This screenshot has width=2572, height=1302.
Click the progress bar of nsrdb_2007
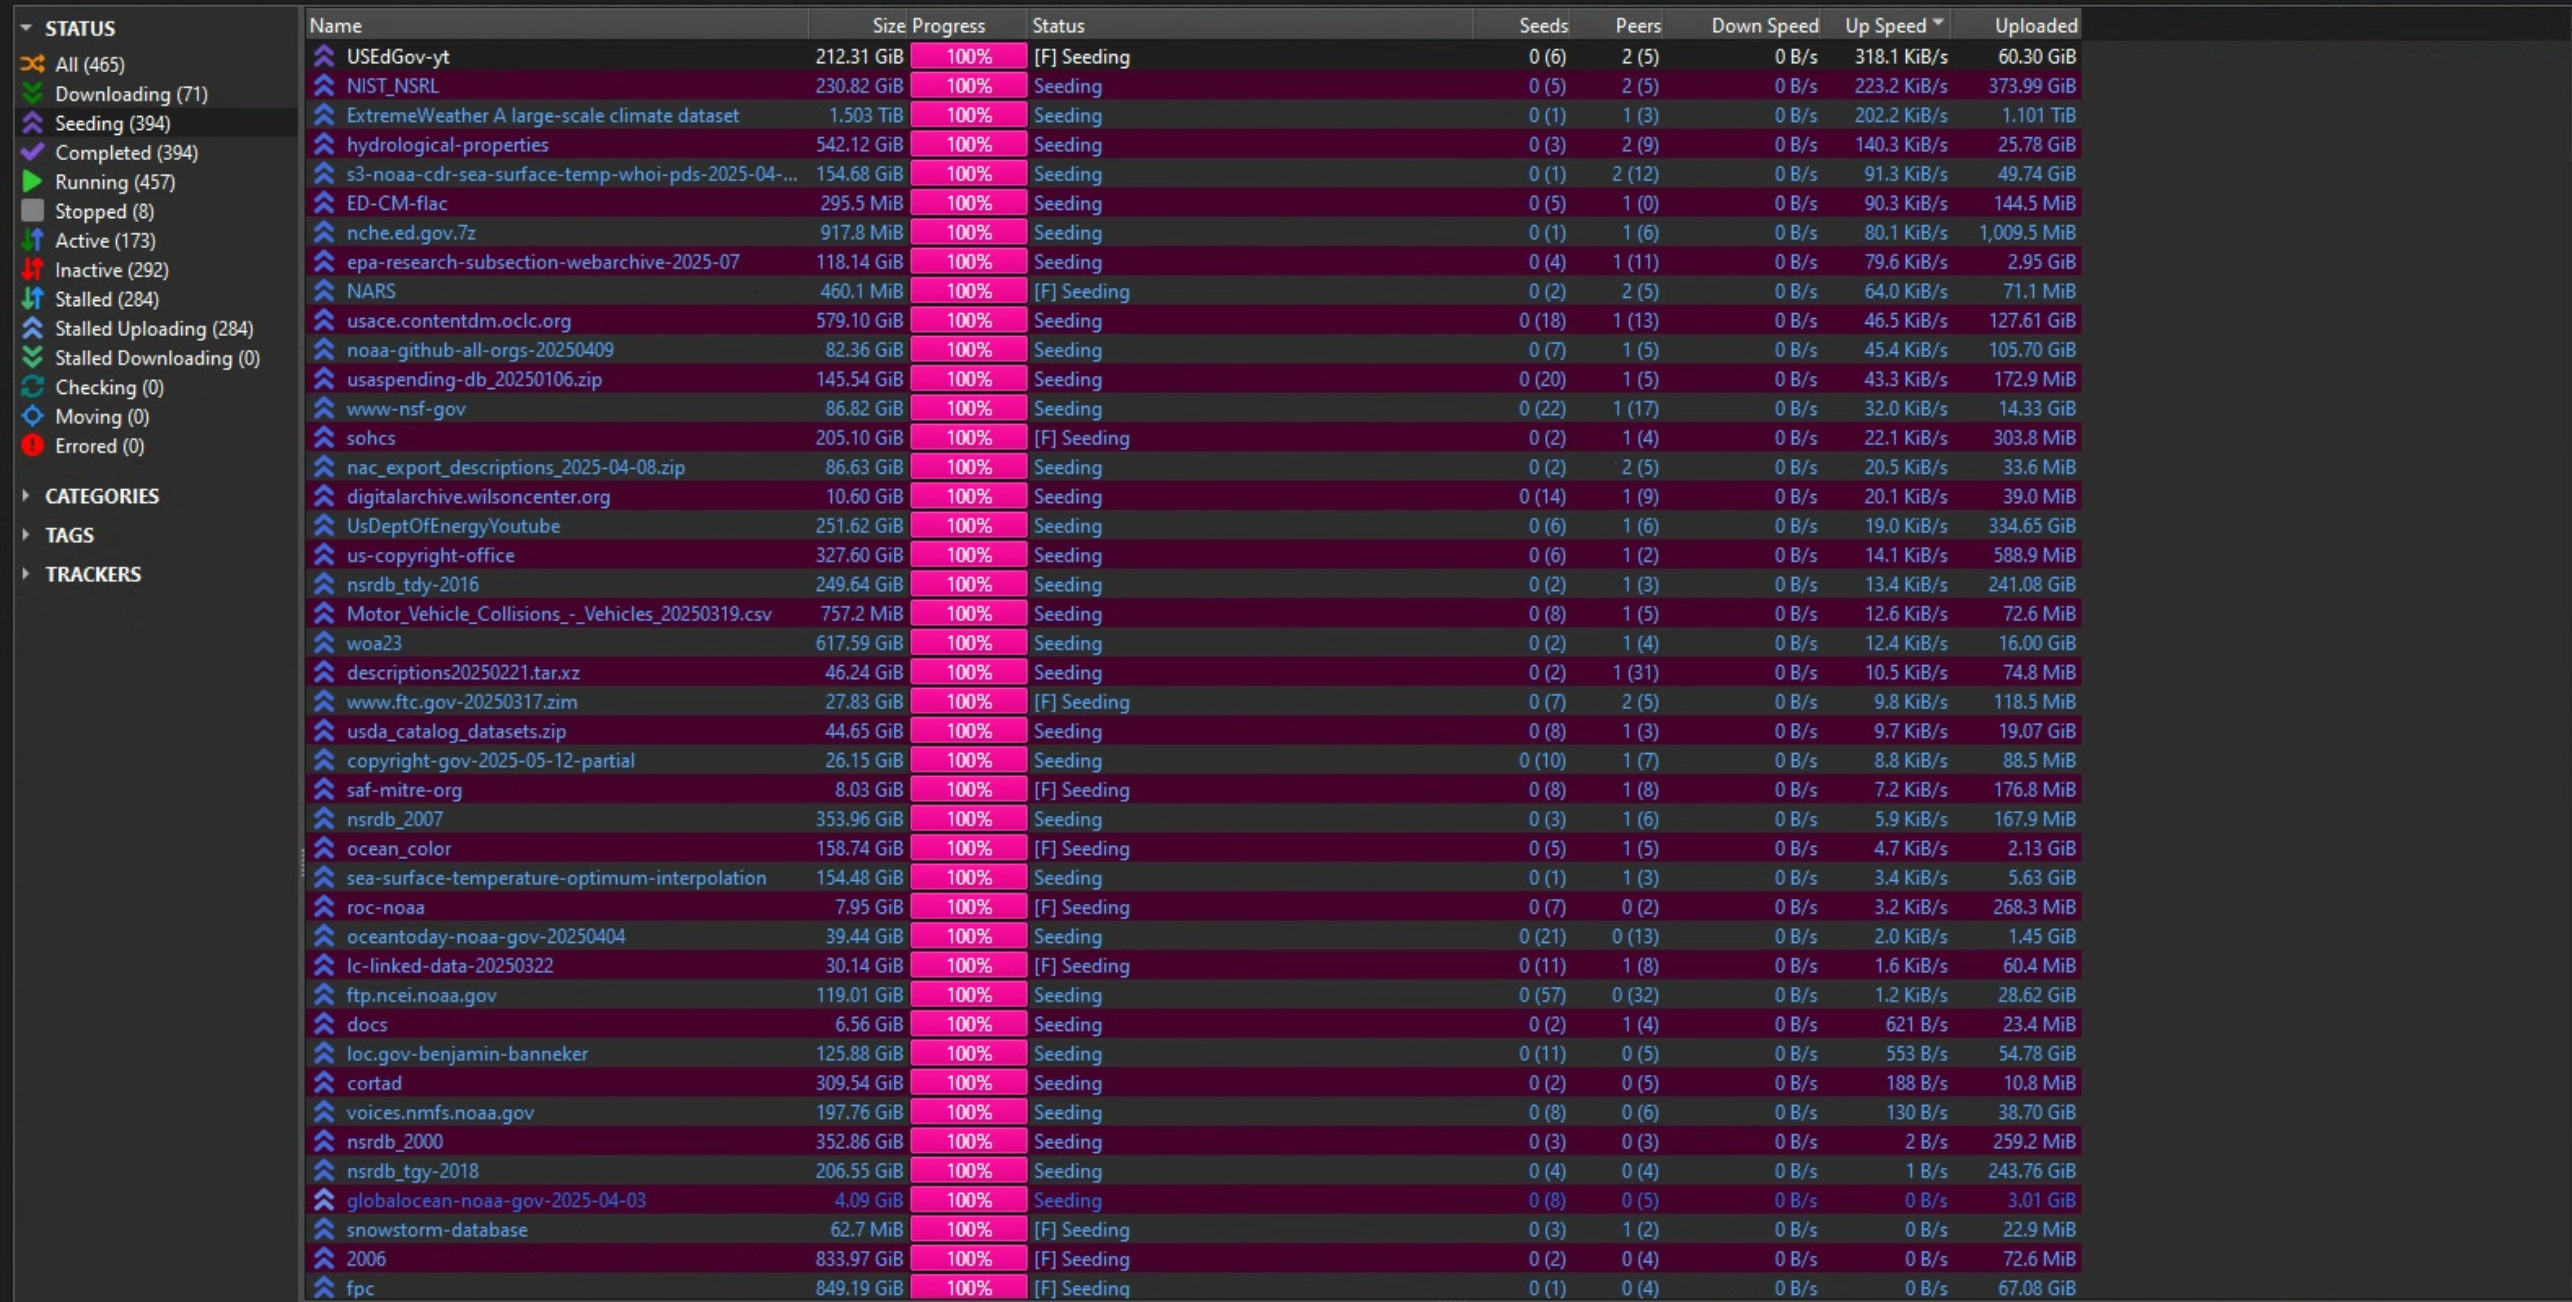point(968,819)
